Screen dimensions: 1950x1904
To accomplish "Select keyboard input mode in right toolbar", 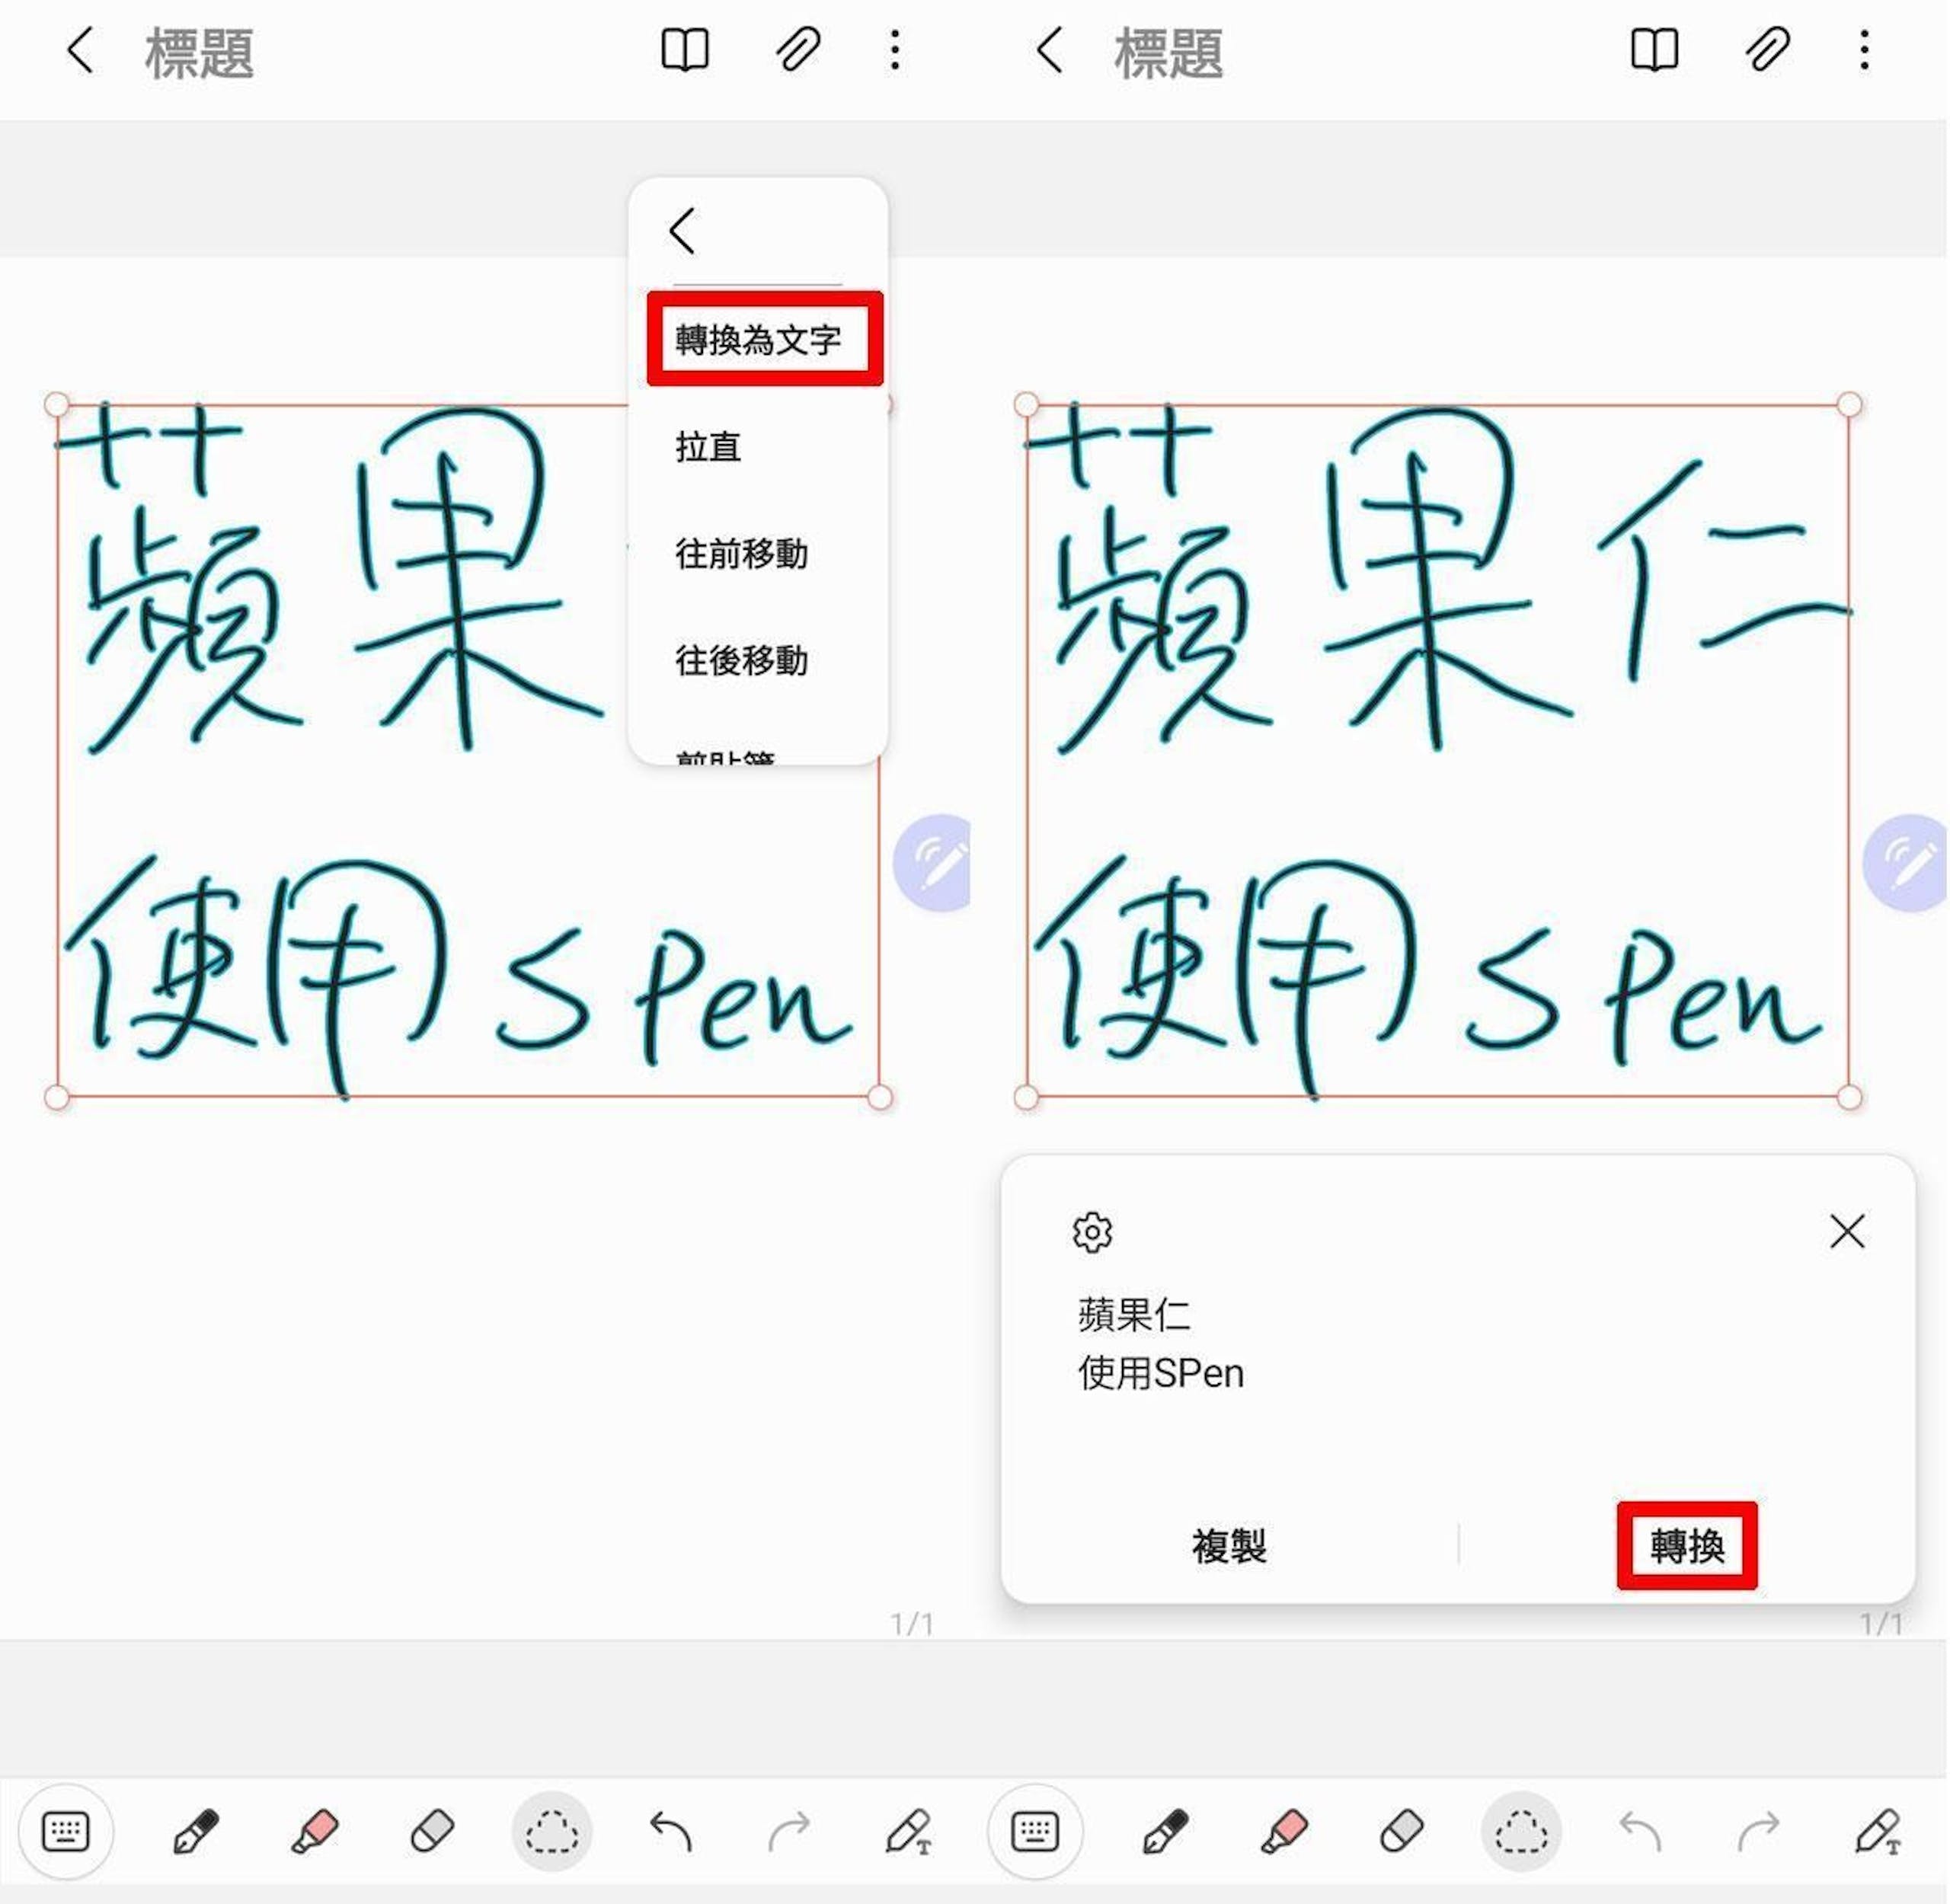I will 1035,1832.
